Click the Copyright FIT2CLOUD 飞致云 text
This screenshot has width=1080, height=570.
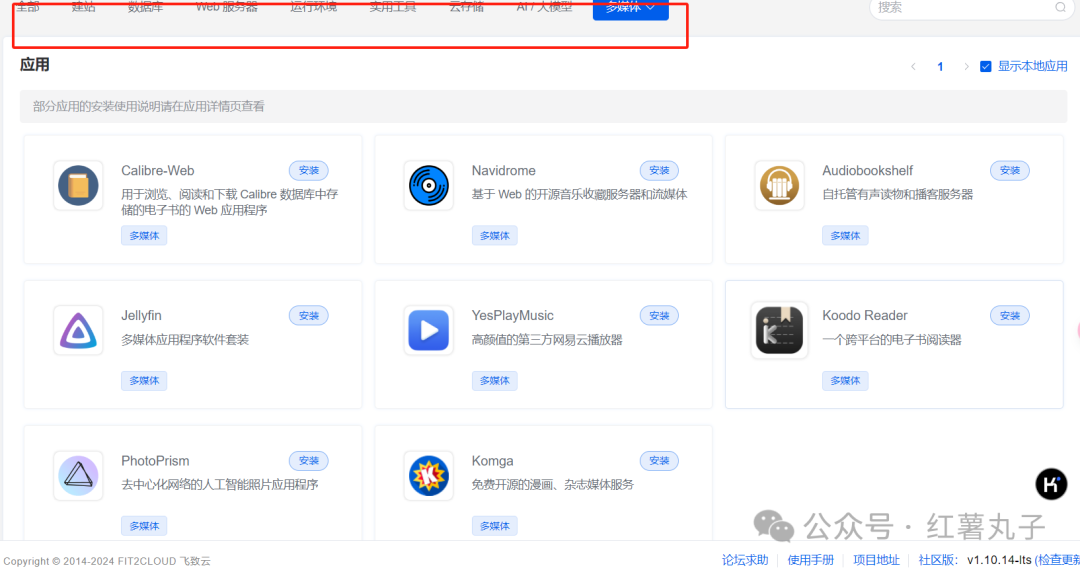pos(107,562)
